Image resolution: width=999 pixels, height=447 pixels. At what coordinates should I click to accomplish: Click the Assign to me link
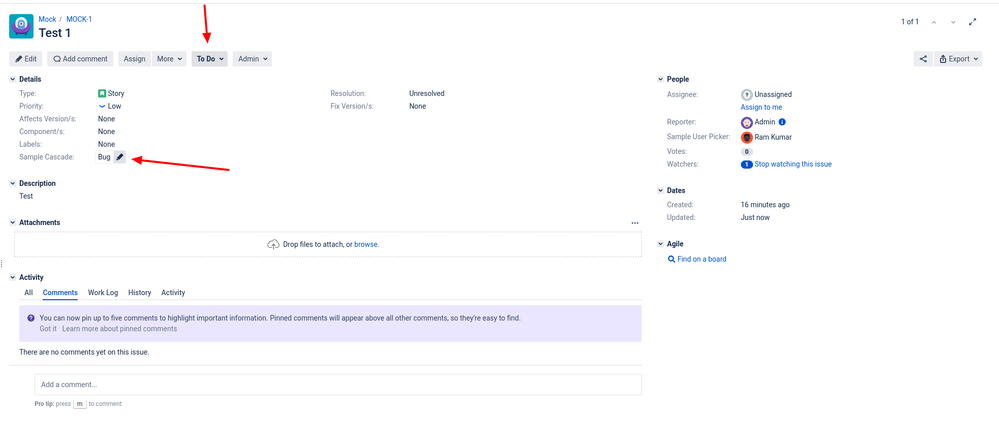[761, 107]
